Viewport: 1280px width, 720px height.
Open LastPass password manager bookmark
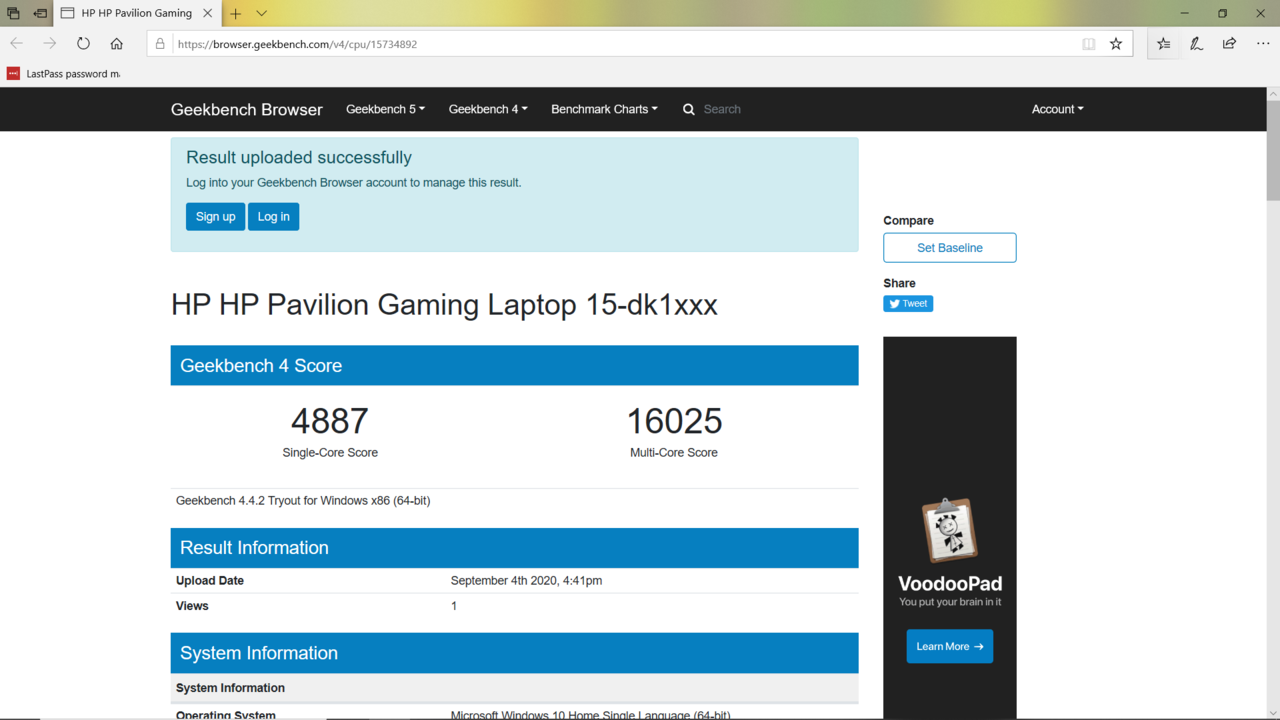pyautogui.click(x=63, y=73)
